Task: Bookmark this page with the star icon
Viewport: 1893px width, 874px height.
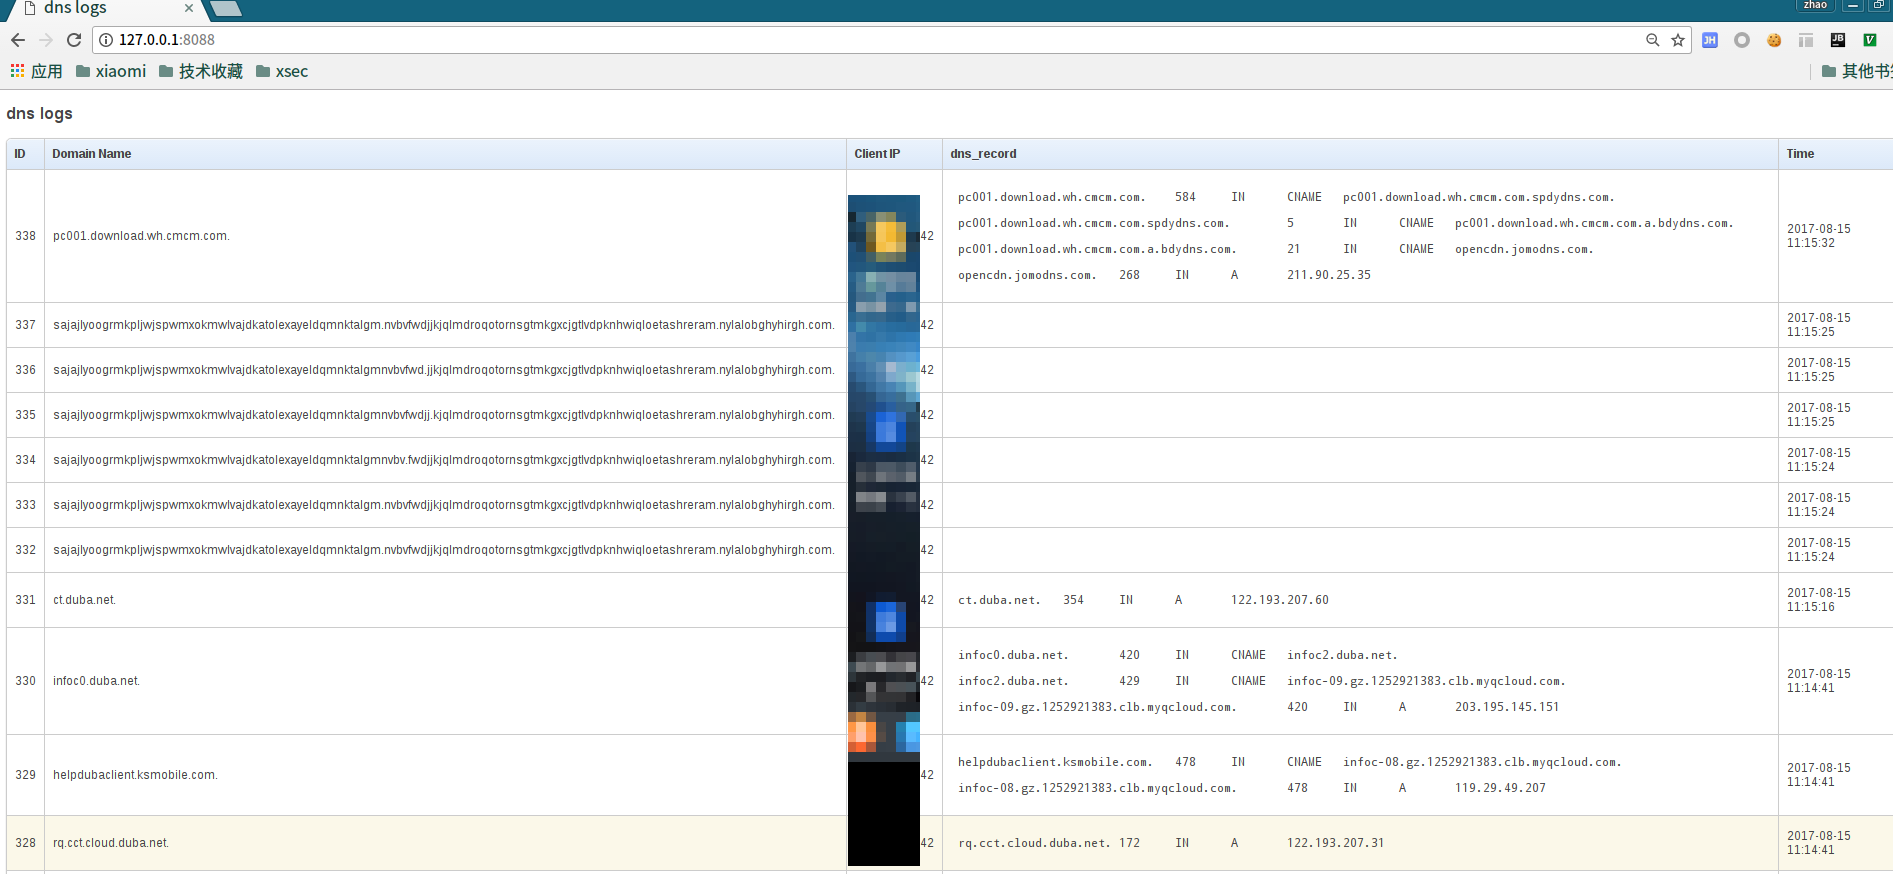Action: (1678, 40)
